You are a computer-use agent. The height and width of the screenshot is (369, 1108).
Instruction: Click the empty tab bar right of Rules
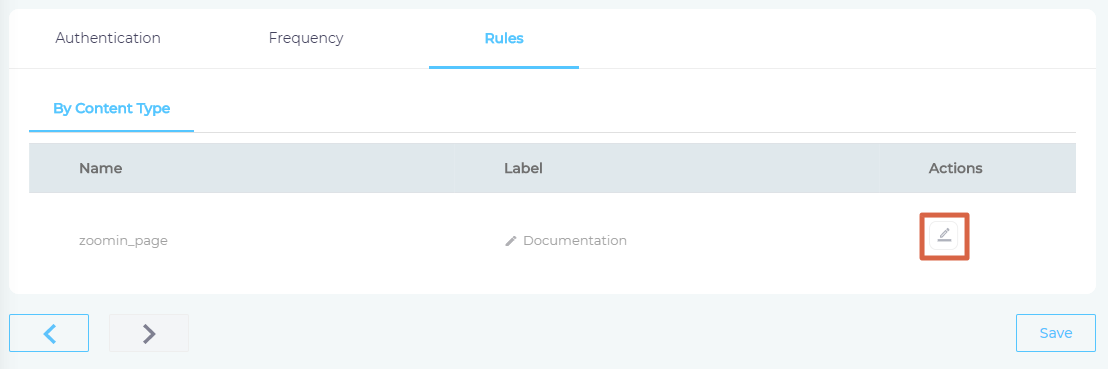pyautogui.click(x=837, y=38)
